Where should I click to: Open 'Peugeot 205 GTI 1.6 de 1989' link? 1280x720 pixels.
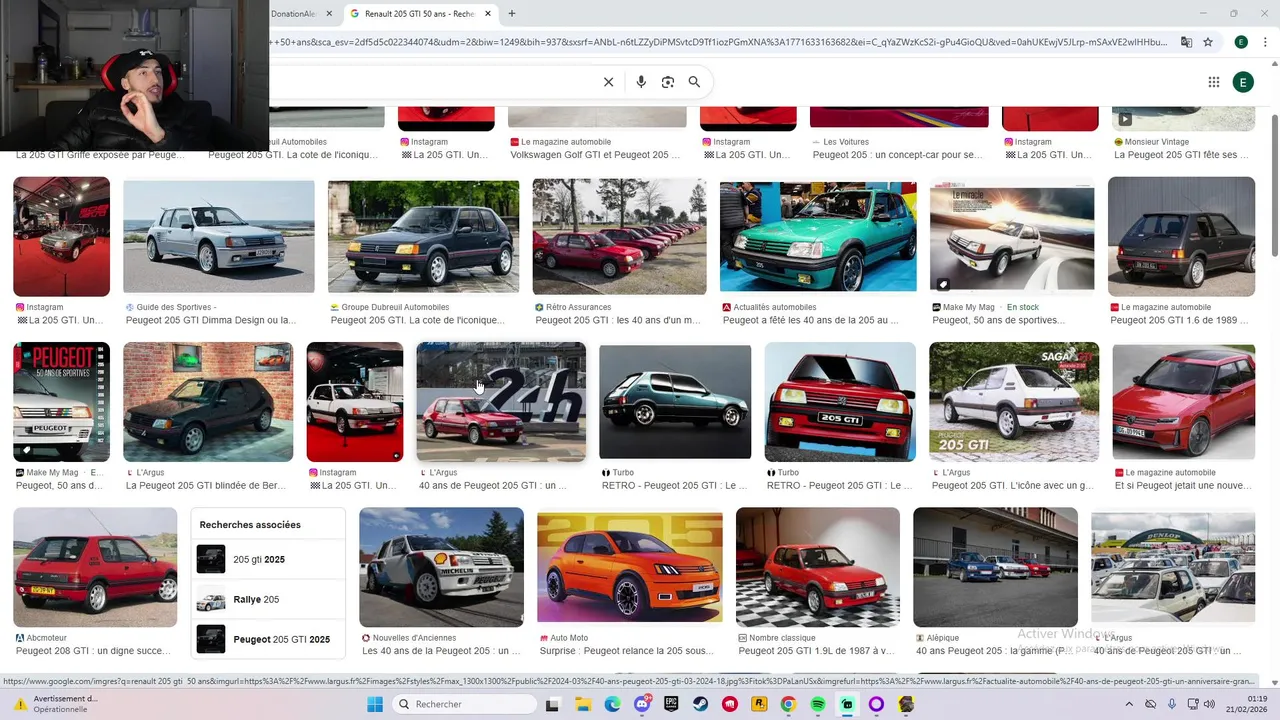tap(1179, 321)
